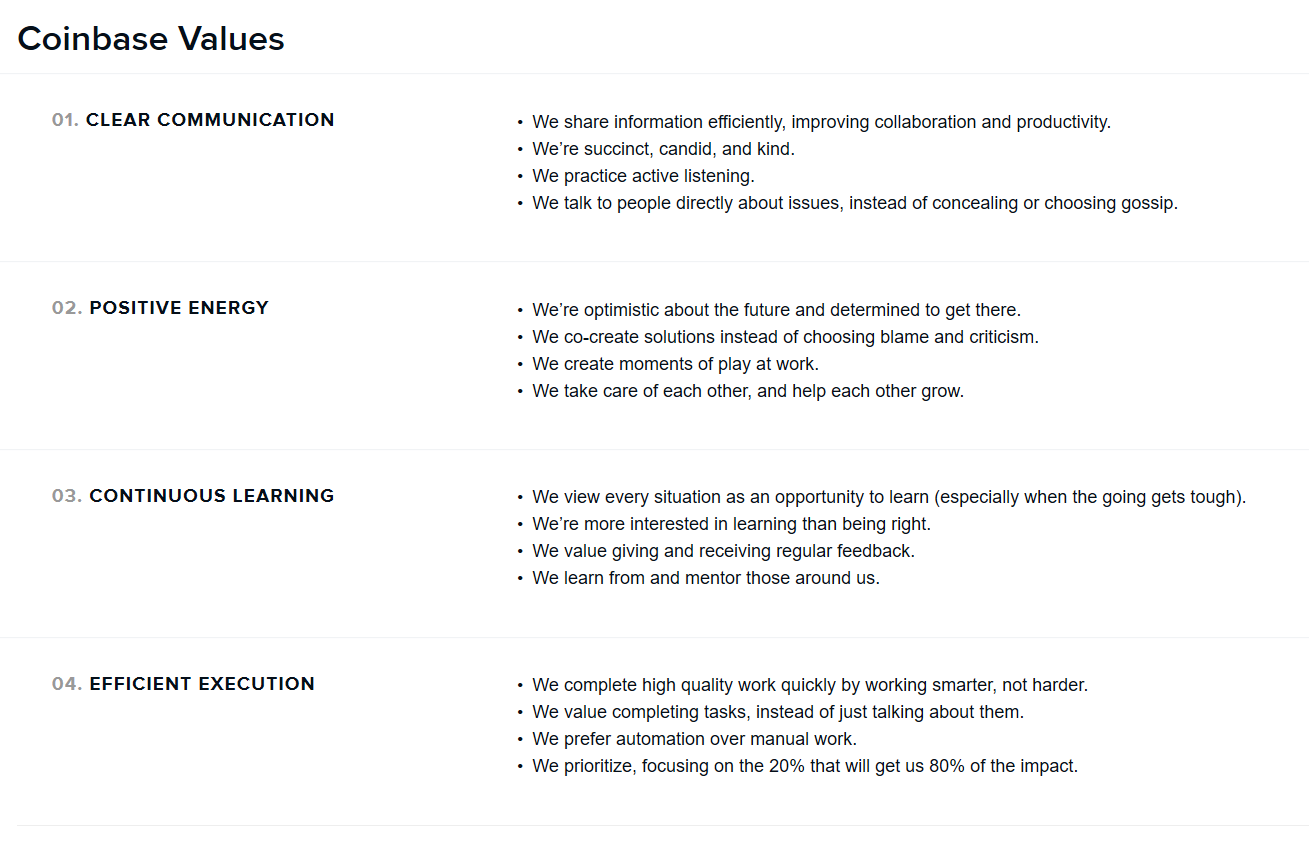This screenshot has width=1309, height=841.
Task: Click the 'working smarter, not harder' bullet
Action: coord(810,685)
